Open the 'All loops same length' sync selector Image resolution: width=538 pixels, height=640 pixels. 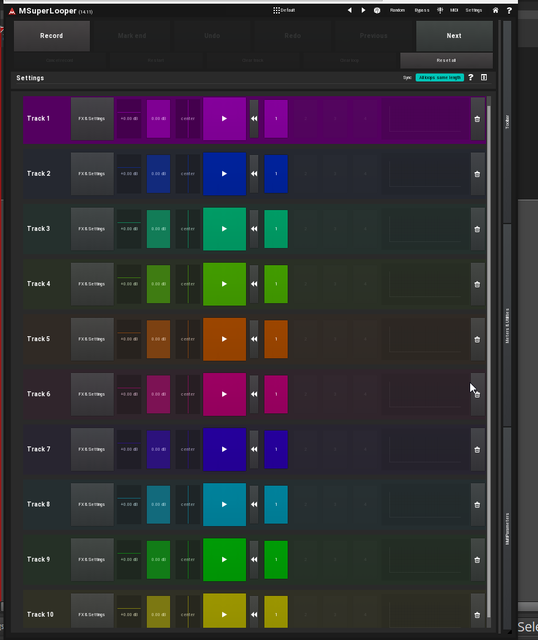point(440,78)
